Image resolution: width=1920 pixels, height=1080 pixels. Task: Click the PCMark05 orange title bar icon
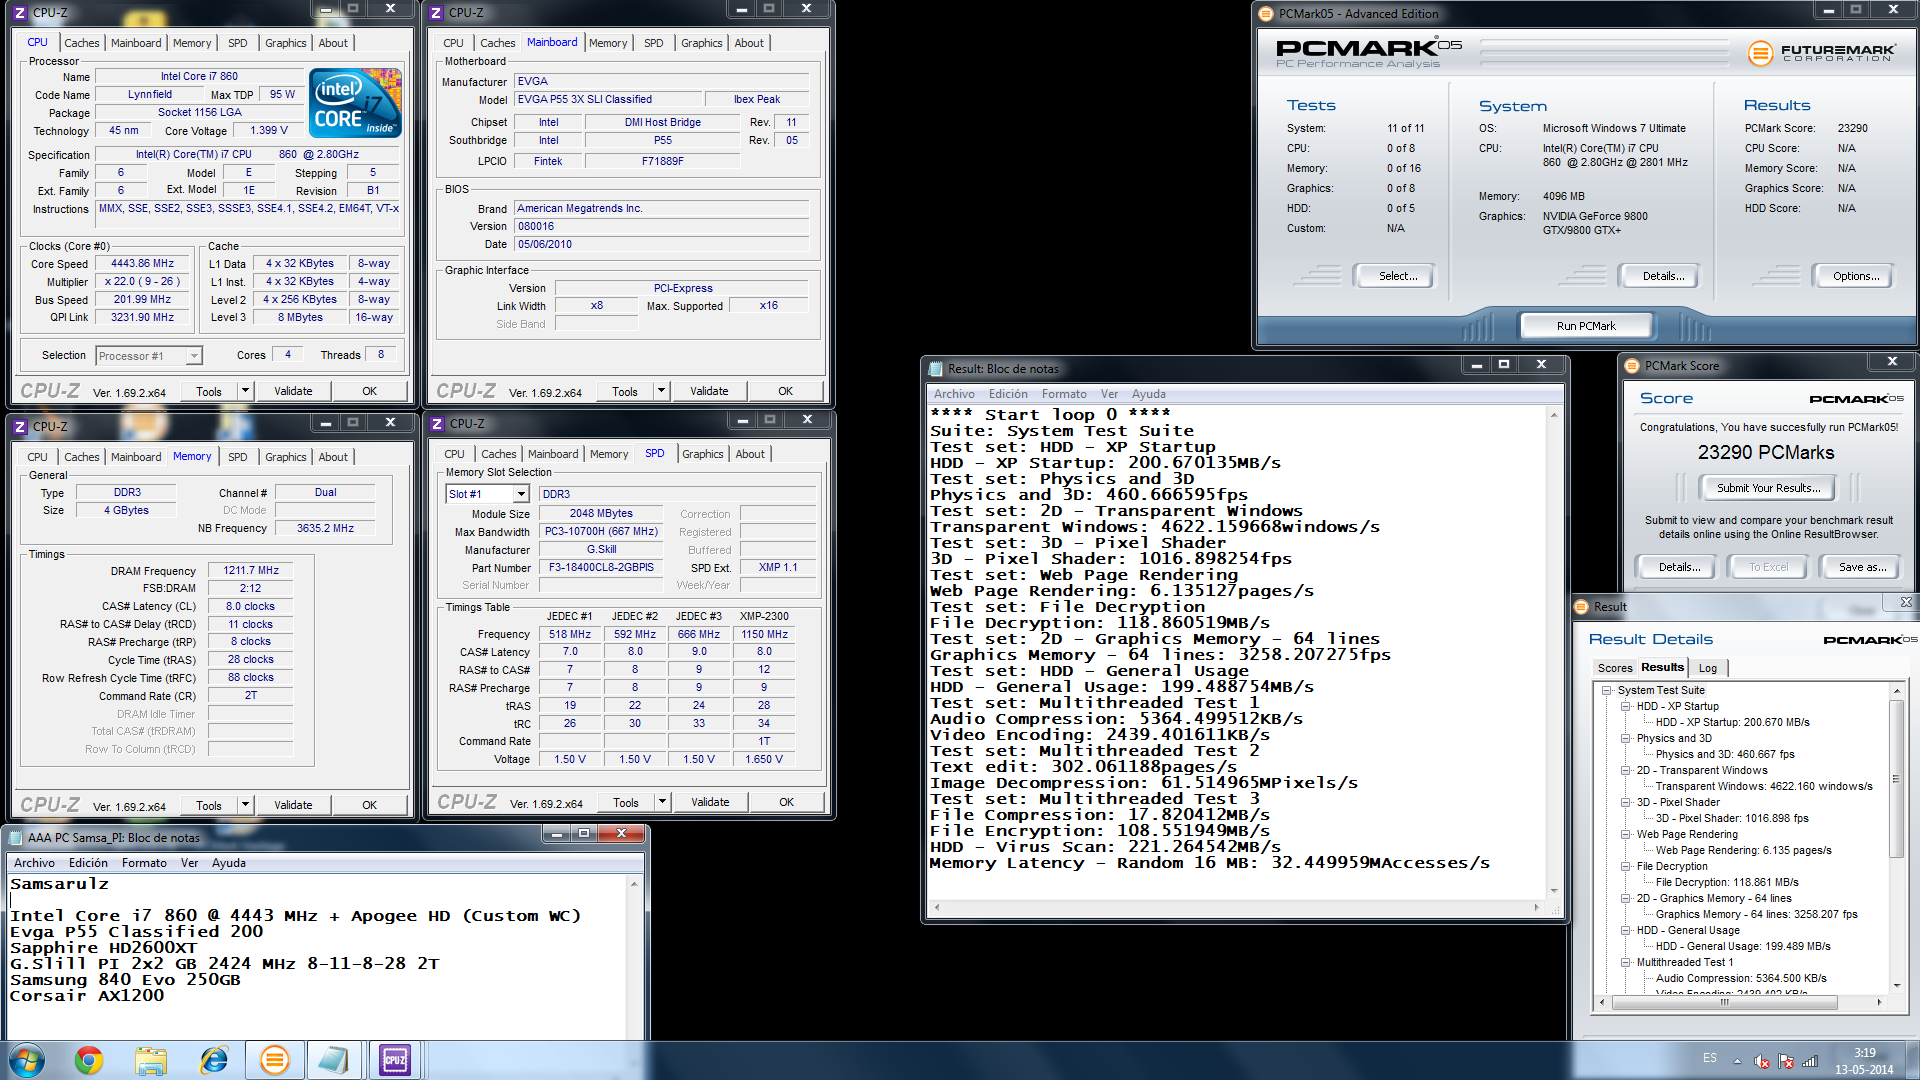coord(1266,14)
